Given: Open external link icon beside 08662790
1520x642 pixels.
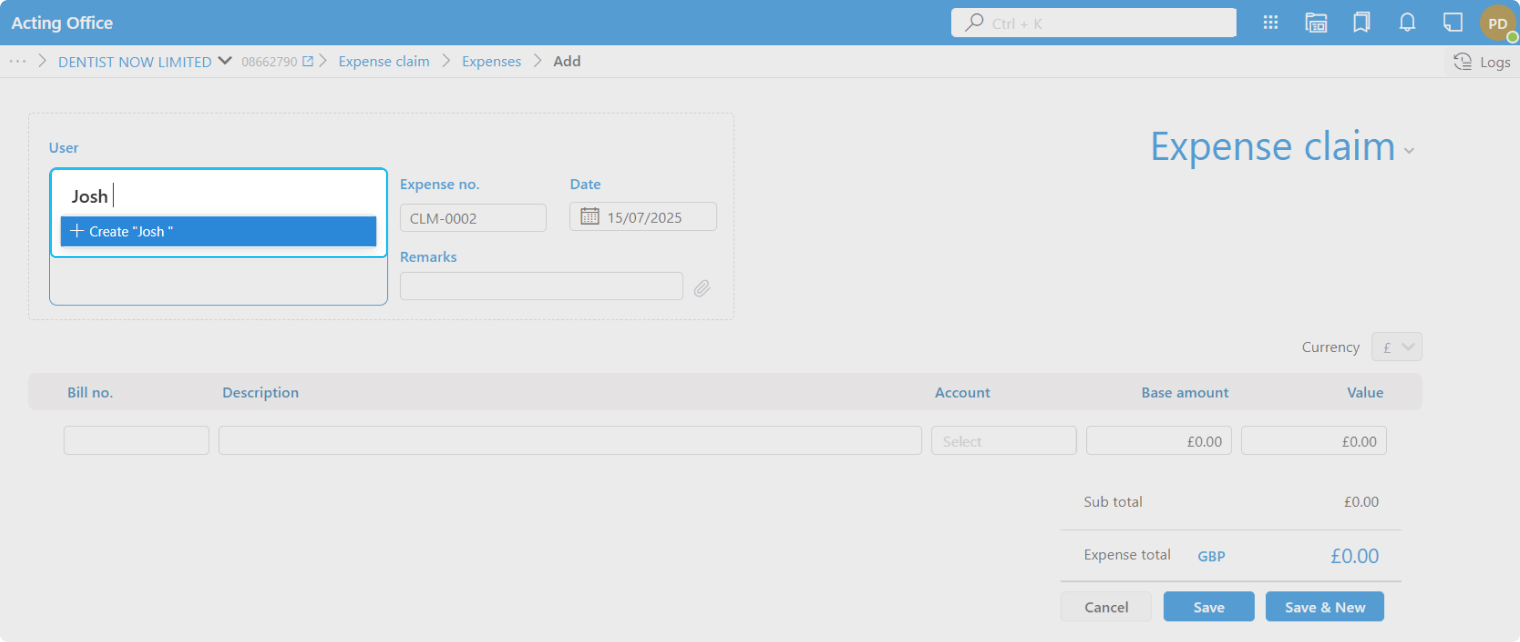Looking at the screenshot, I should coord(308,62).
